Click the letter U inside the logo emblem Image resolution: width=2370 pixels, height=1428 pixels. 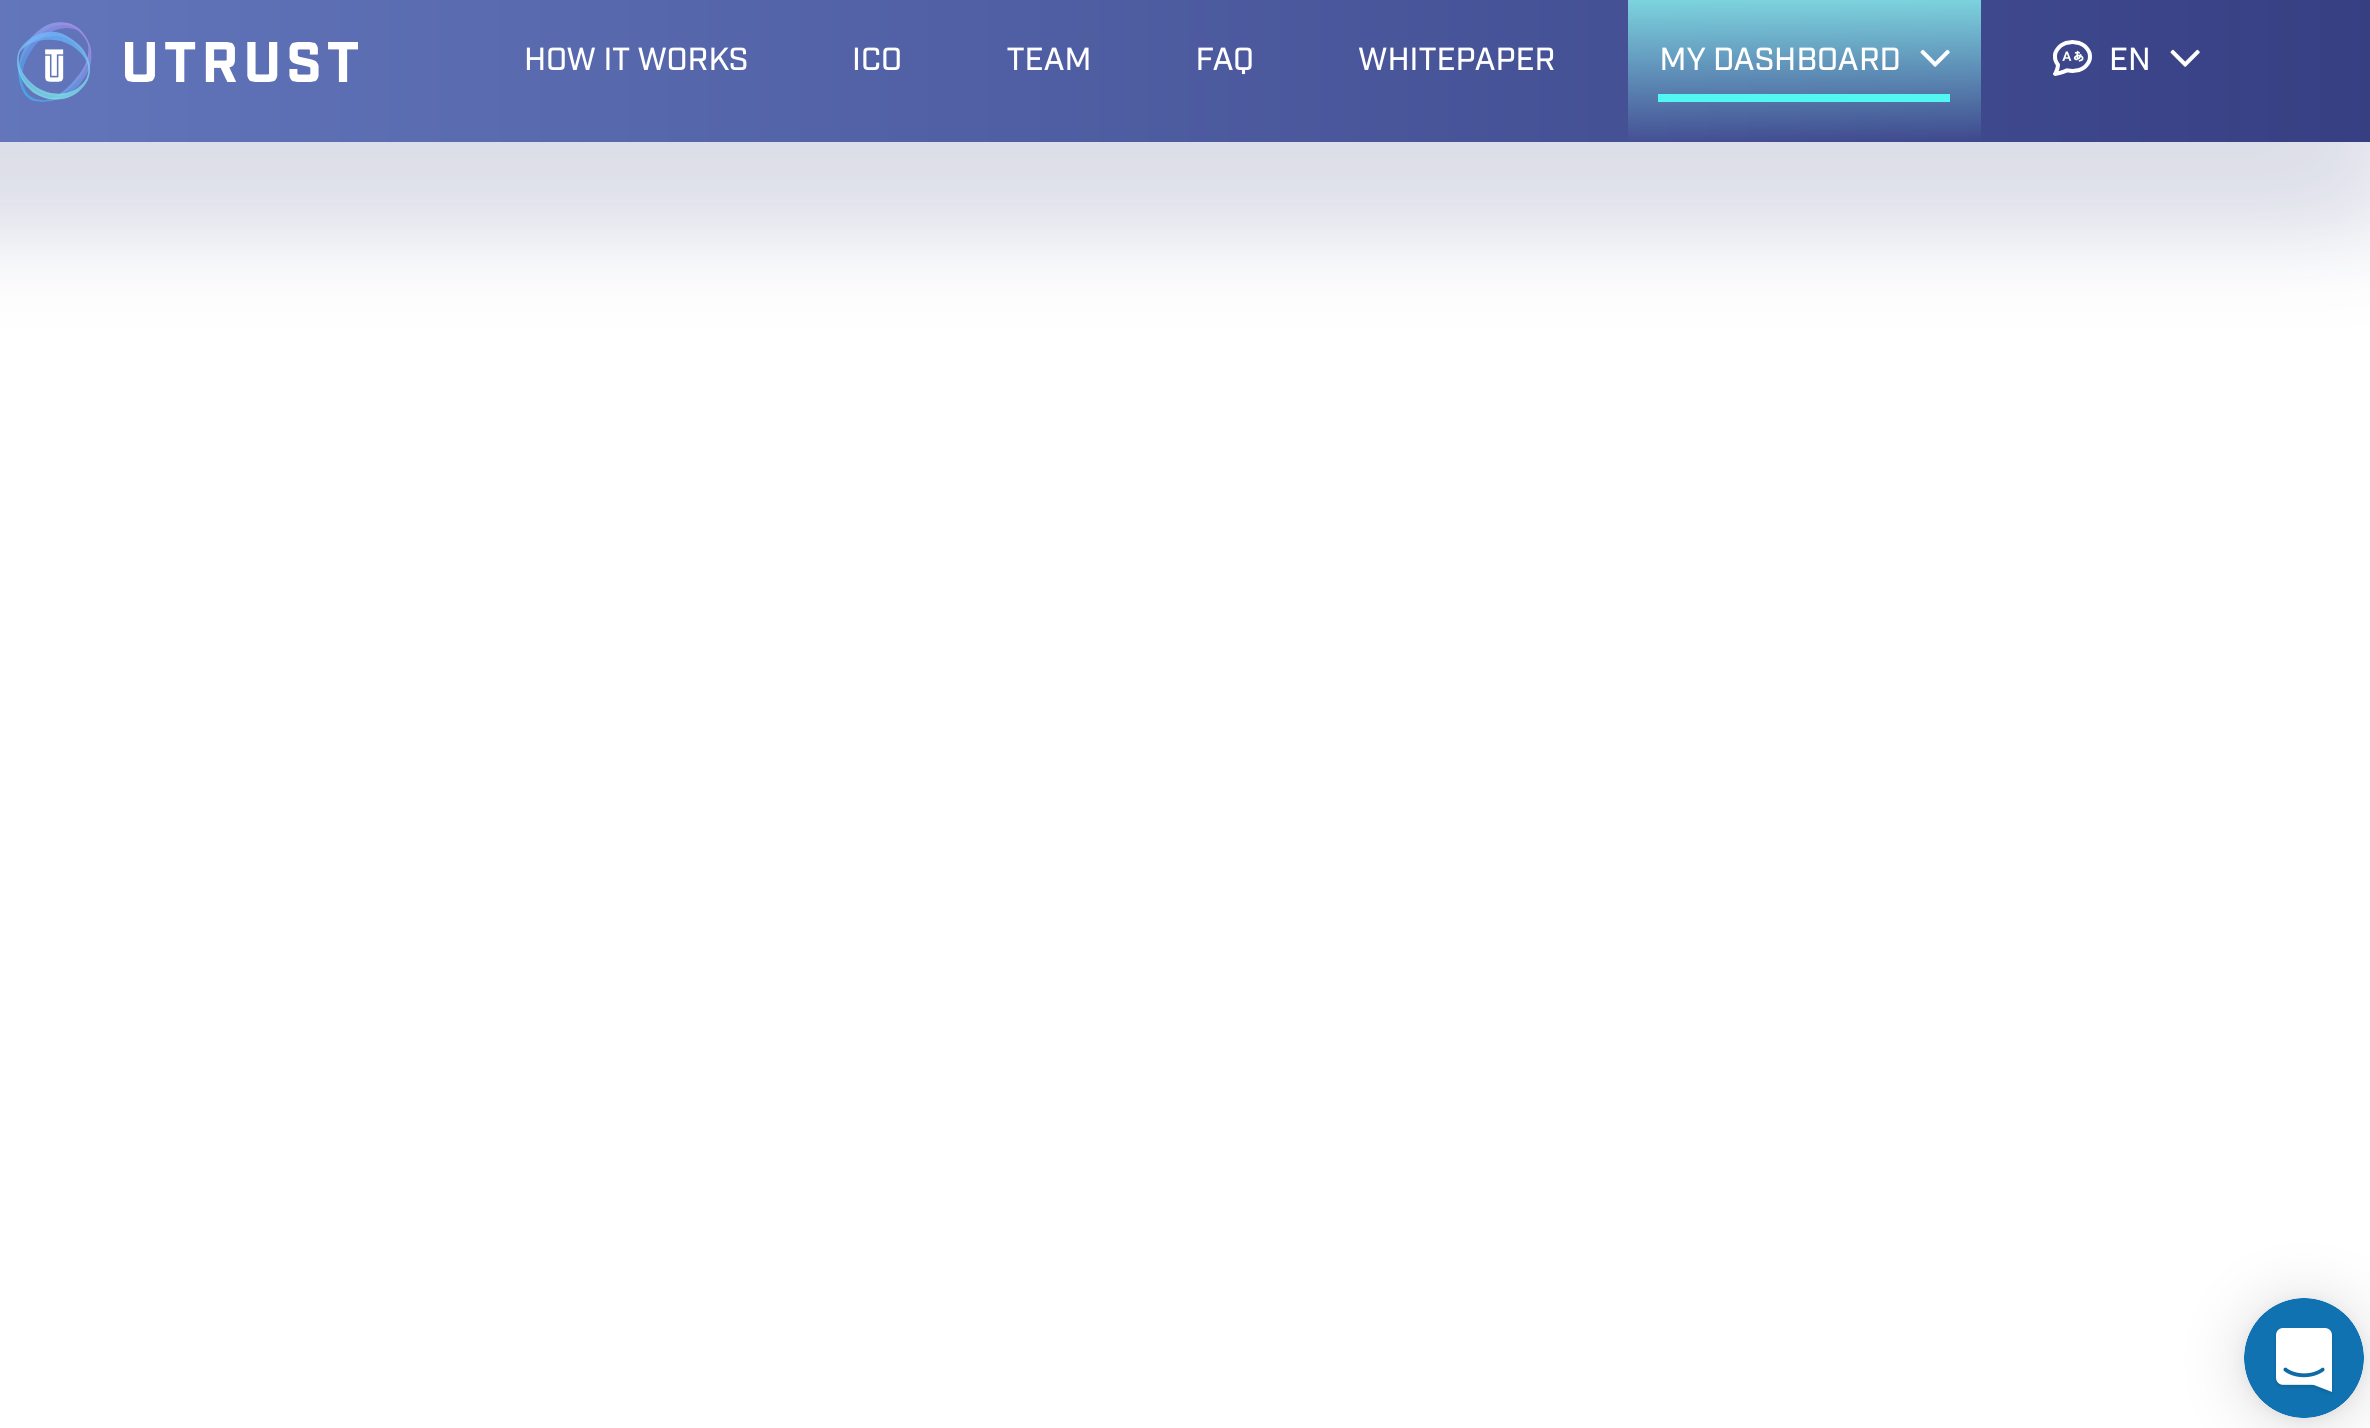tap(54, 66)
